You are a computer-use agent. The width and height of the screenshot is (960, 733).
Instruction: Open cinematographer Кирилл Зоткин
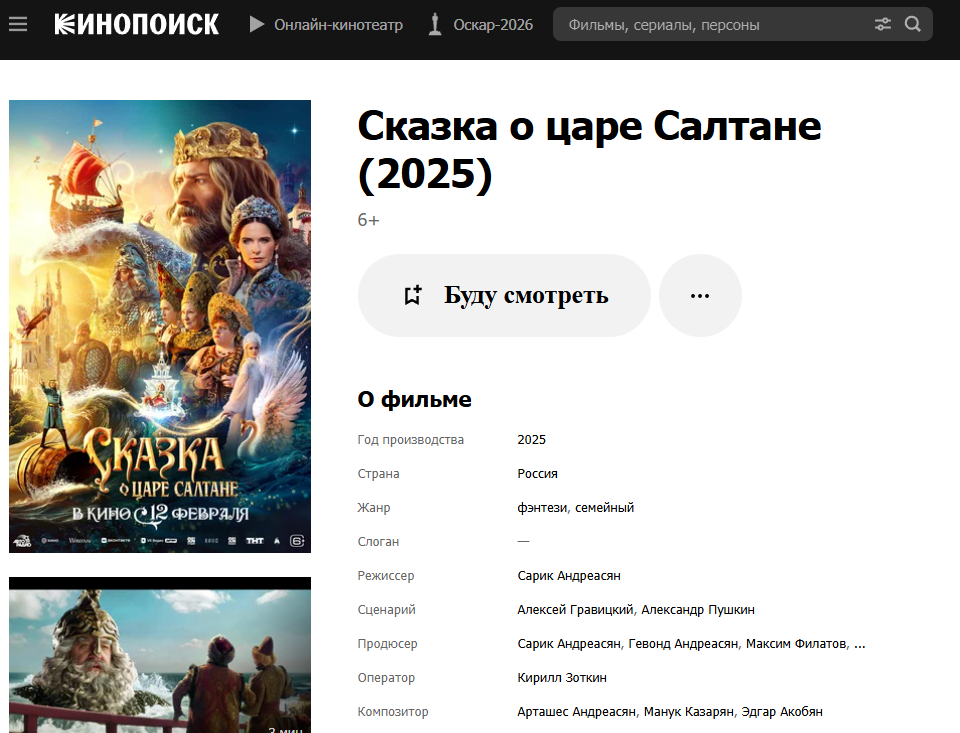coord(562,678)
